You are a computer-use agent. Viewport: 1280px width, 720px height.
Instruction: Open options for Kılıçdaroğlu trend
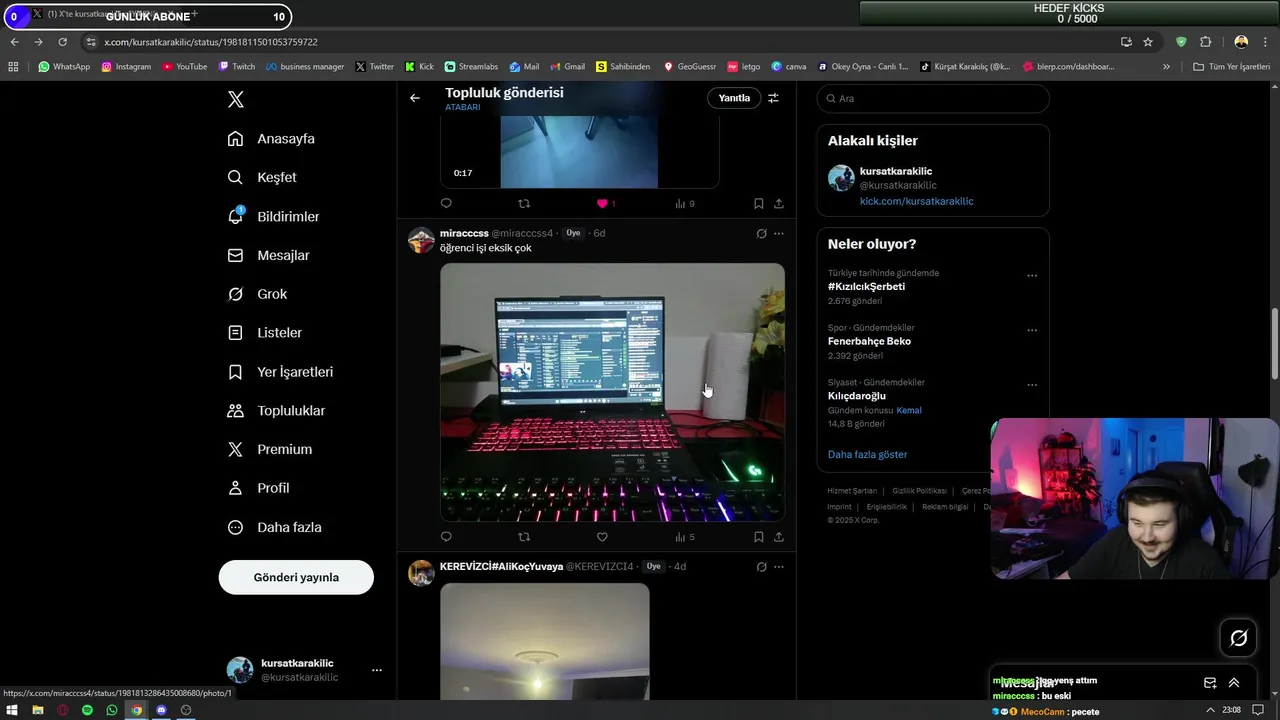coord(1032,385)
